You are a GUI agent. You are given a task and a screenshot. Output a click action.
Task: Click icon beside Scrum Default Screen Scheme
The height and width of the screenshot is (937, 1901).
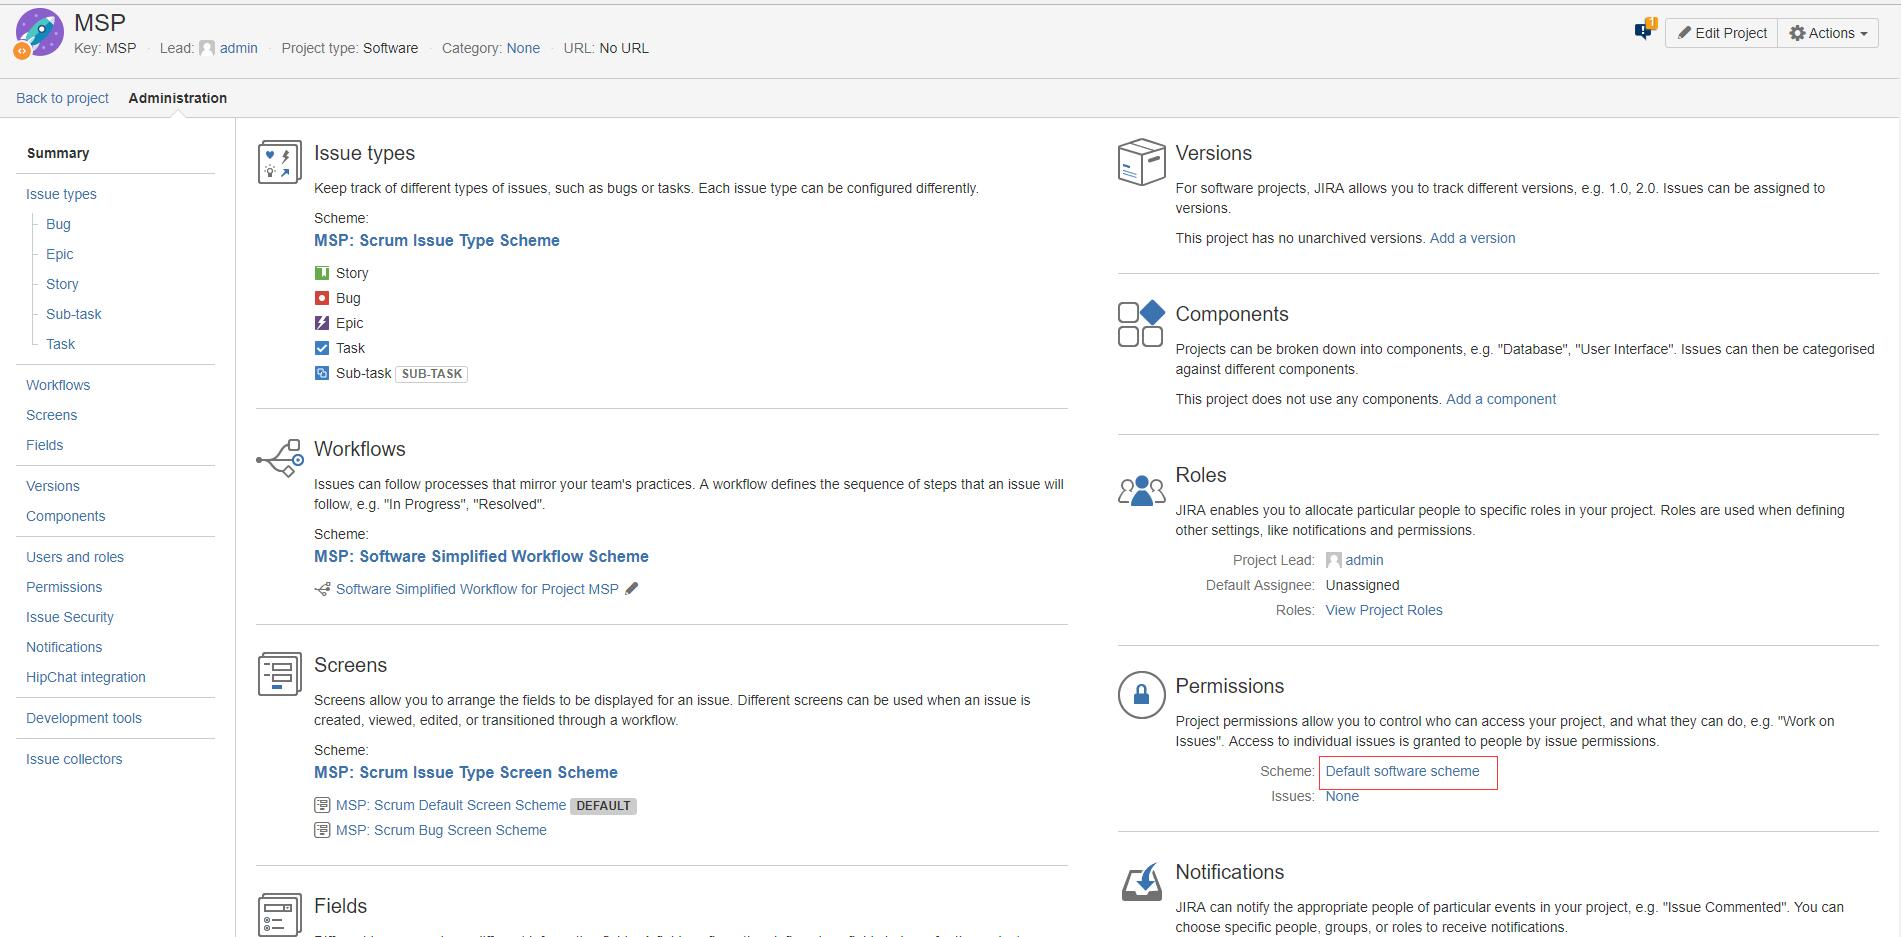point(322,805)
